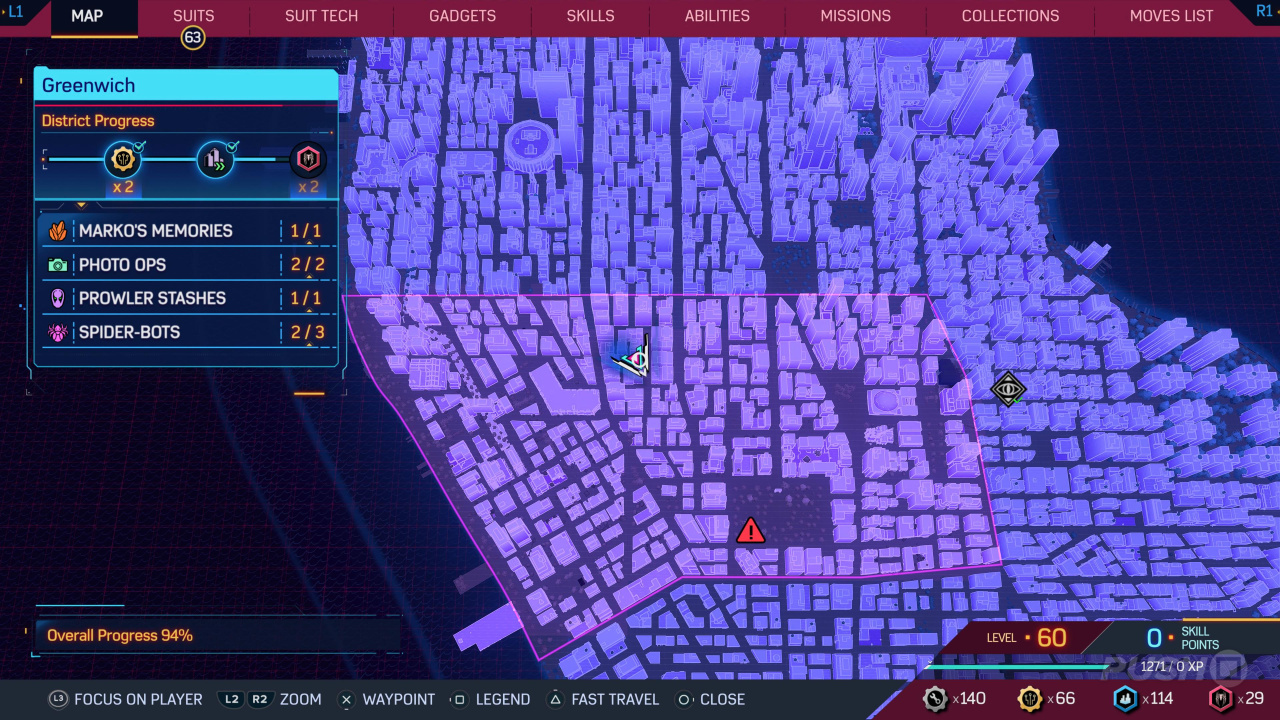Click the 0 Skill Points counter
The image size is (1280, 720).
point(1185,638)
